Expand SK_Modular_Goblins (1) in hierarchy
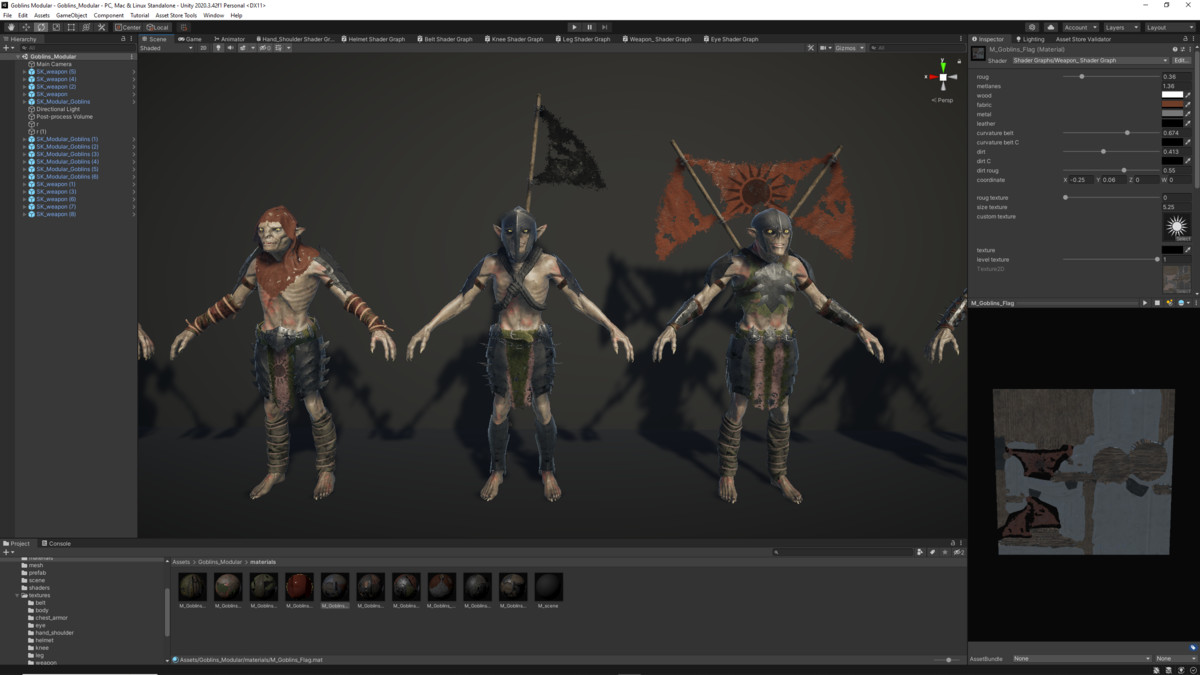Image resolution: width=1200 pixels, height=675 pixels. (24, 139)
